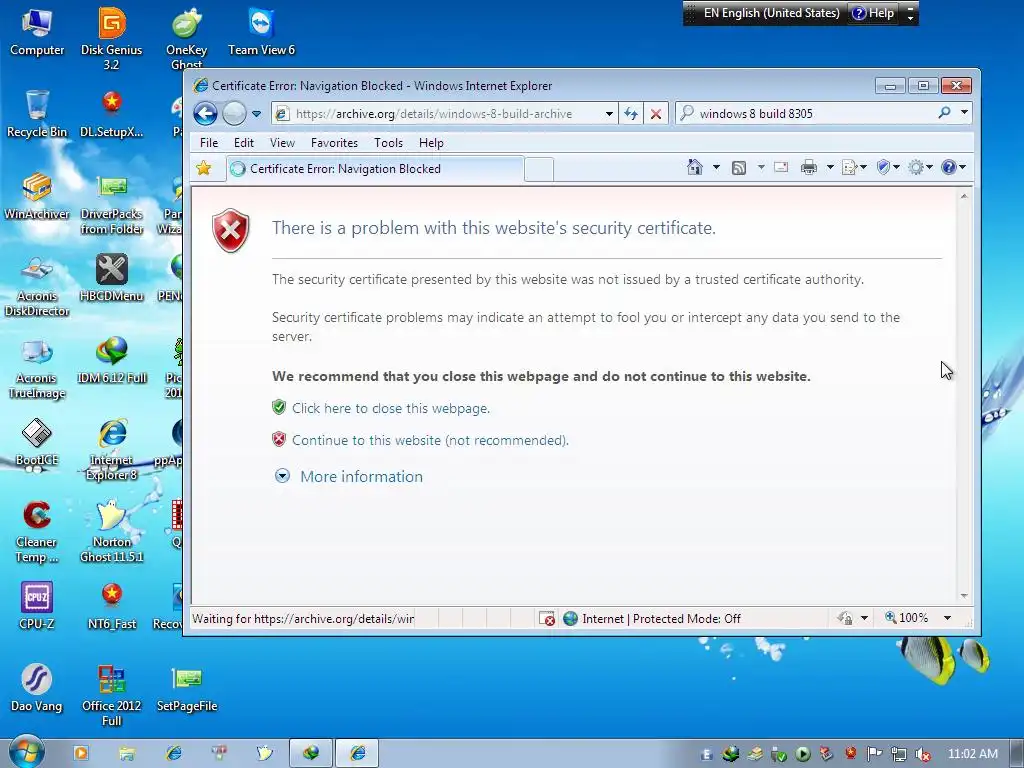Click the taskbar clock showing 11:02 AM
The height and width of the screenshot is (768, 1024).
pos(972,754)
